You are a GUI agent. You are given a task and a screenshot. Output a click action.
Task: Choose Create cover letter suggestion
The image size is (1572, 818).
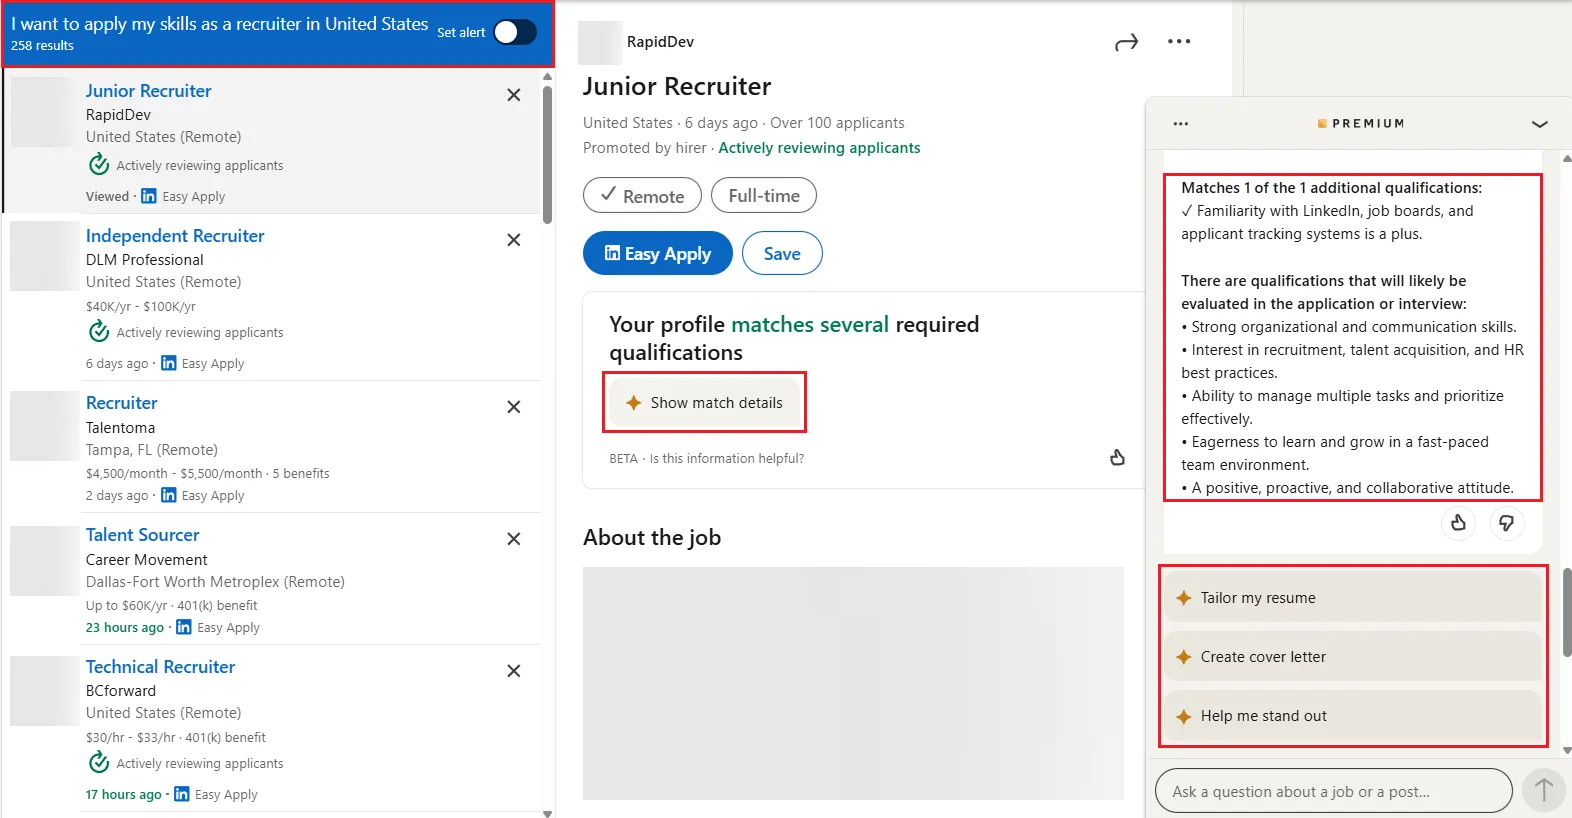pos(1353,657)
